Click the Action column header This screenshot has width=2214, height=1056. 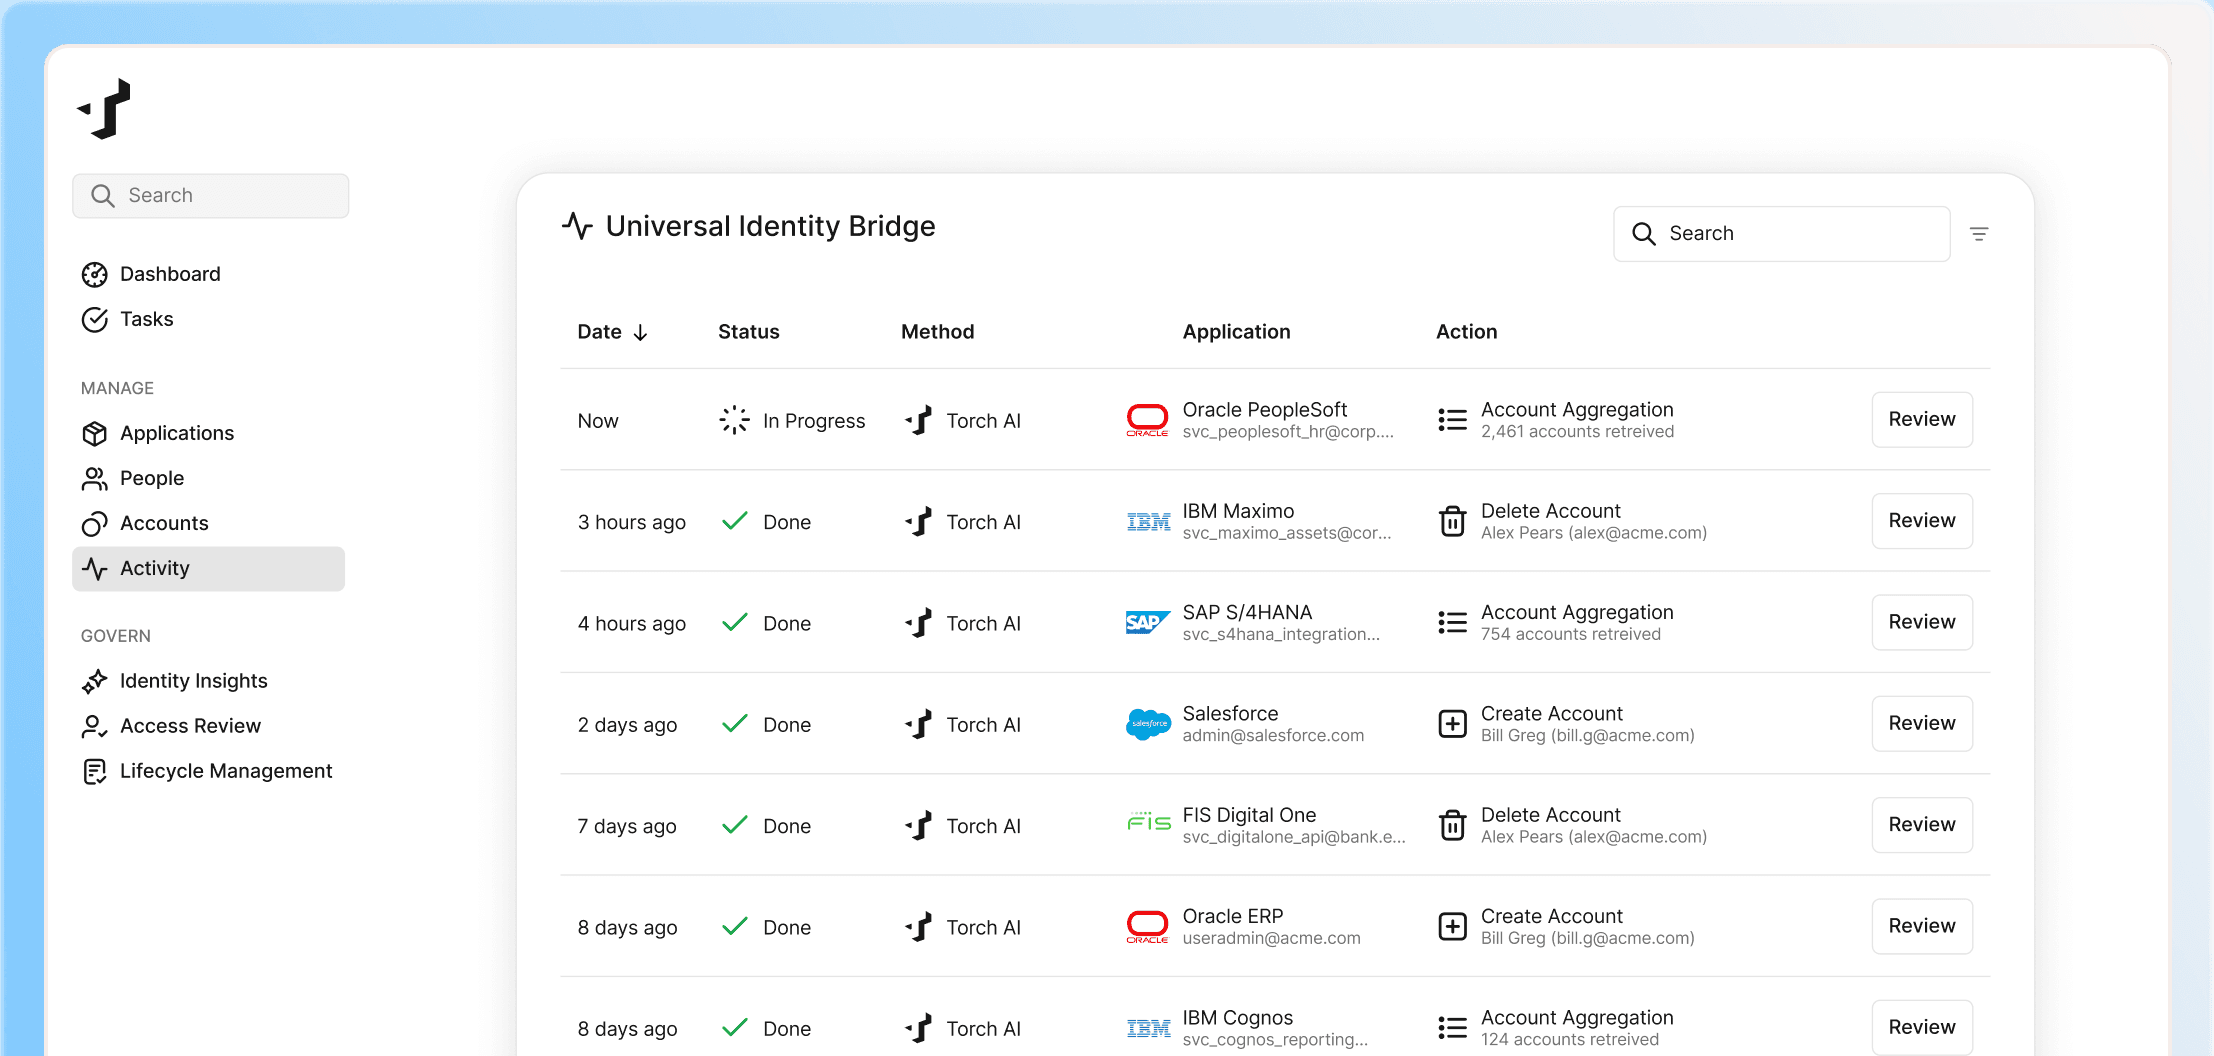1466,332
